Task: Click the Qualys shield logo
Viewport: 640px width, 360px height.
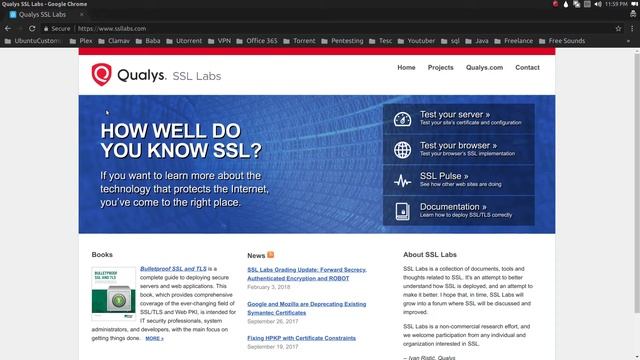Action: pyautogui.click(x=101, y=74)
